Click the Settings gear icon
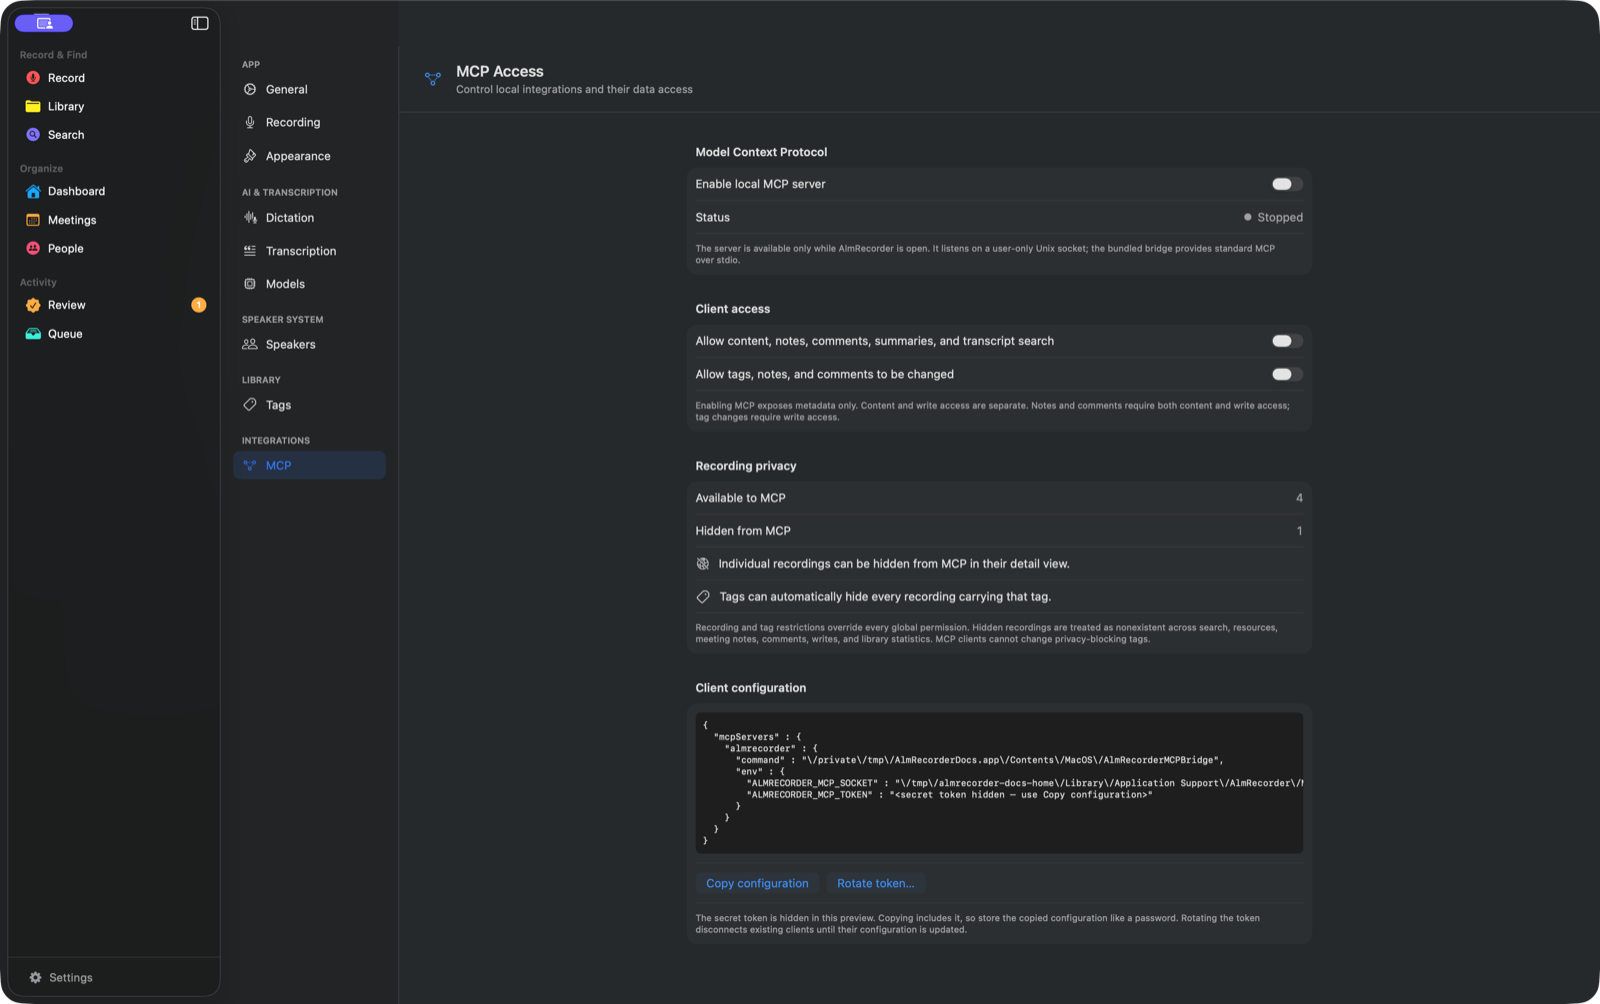 [36, 978]
